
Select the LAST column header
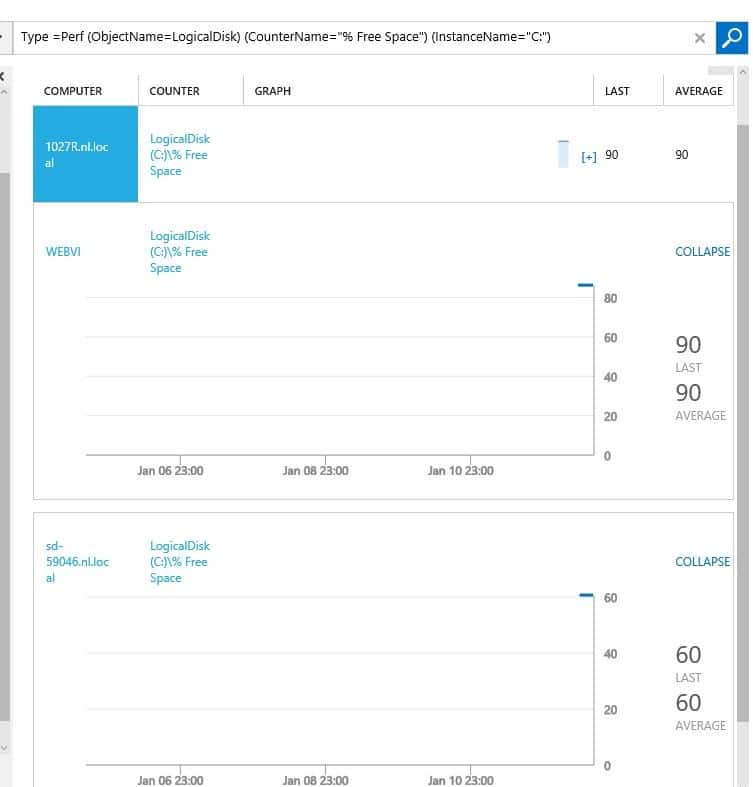tap(617, 91)
